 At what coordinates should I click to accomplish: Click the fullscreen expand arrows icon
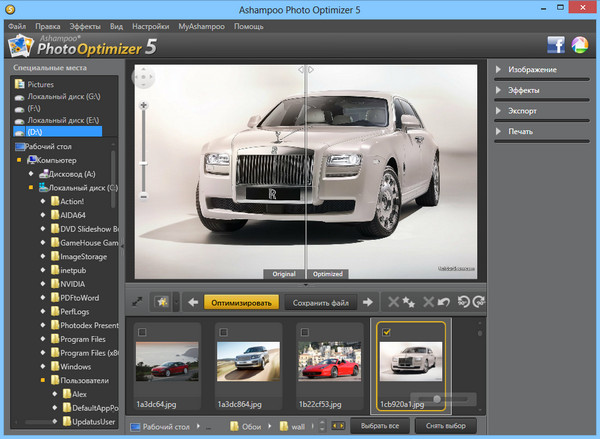click(136, 300)
